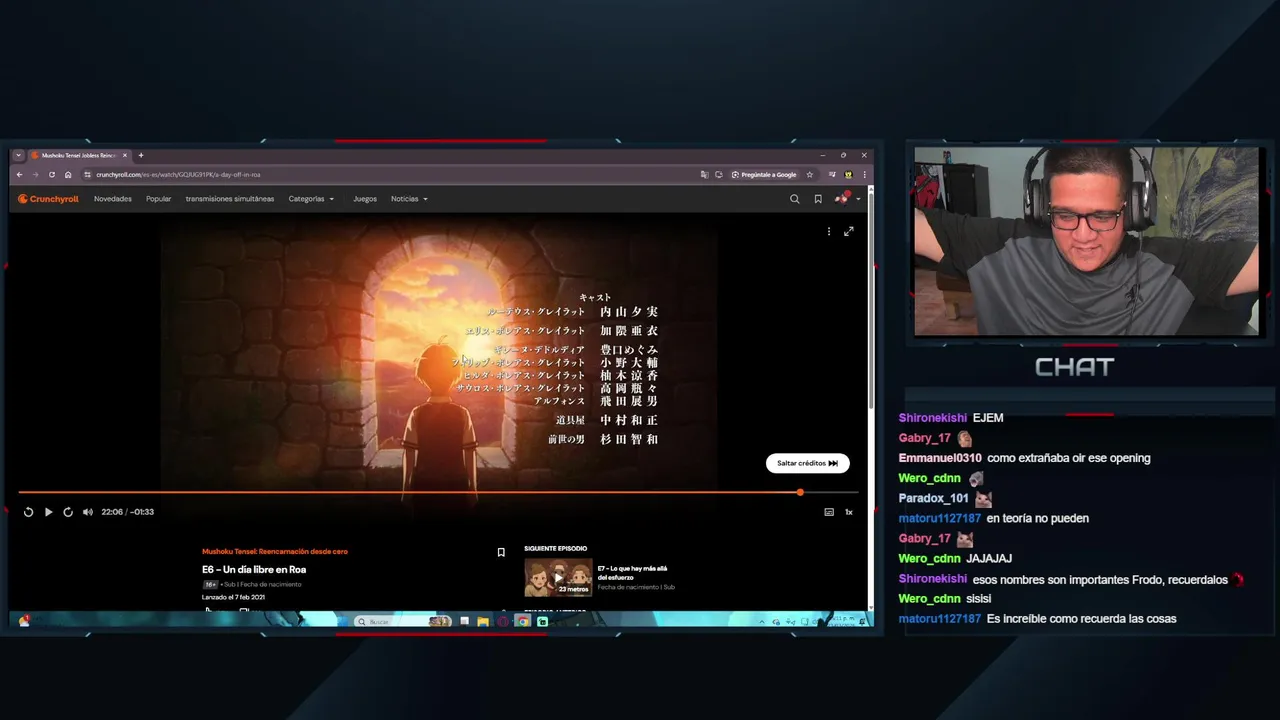Skip forward 10 seconds
1280x720 pixels.
[x=68, y=512]
